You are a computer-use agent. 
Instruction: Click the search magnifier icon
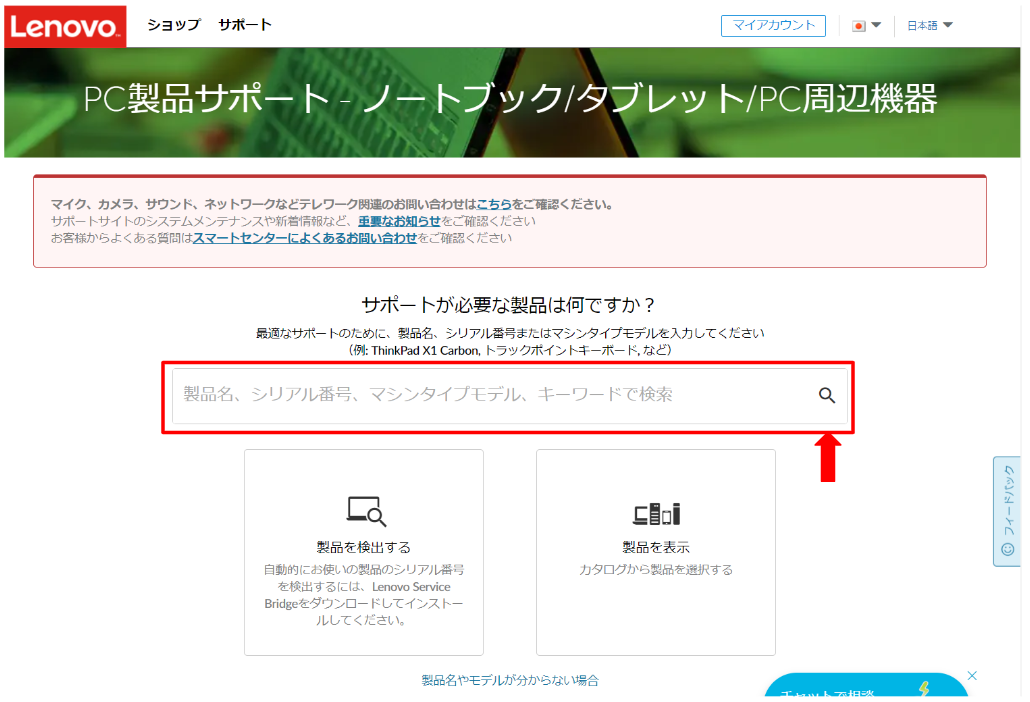(826, 395)
